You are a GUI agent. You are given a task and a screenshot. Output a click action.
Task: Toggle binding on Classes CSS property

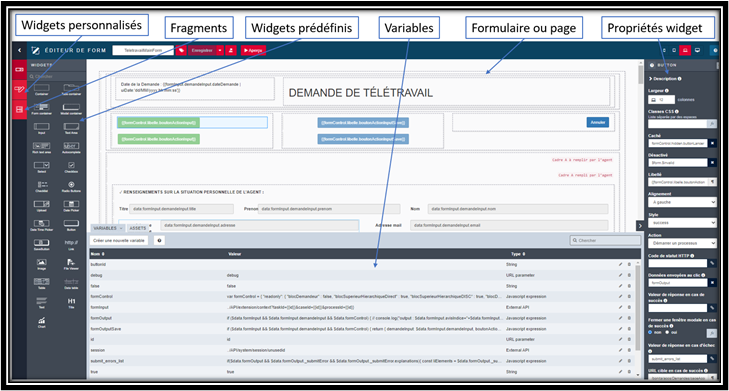(712, 124)
